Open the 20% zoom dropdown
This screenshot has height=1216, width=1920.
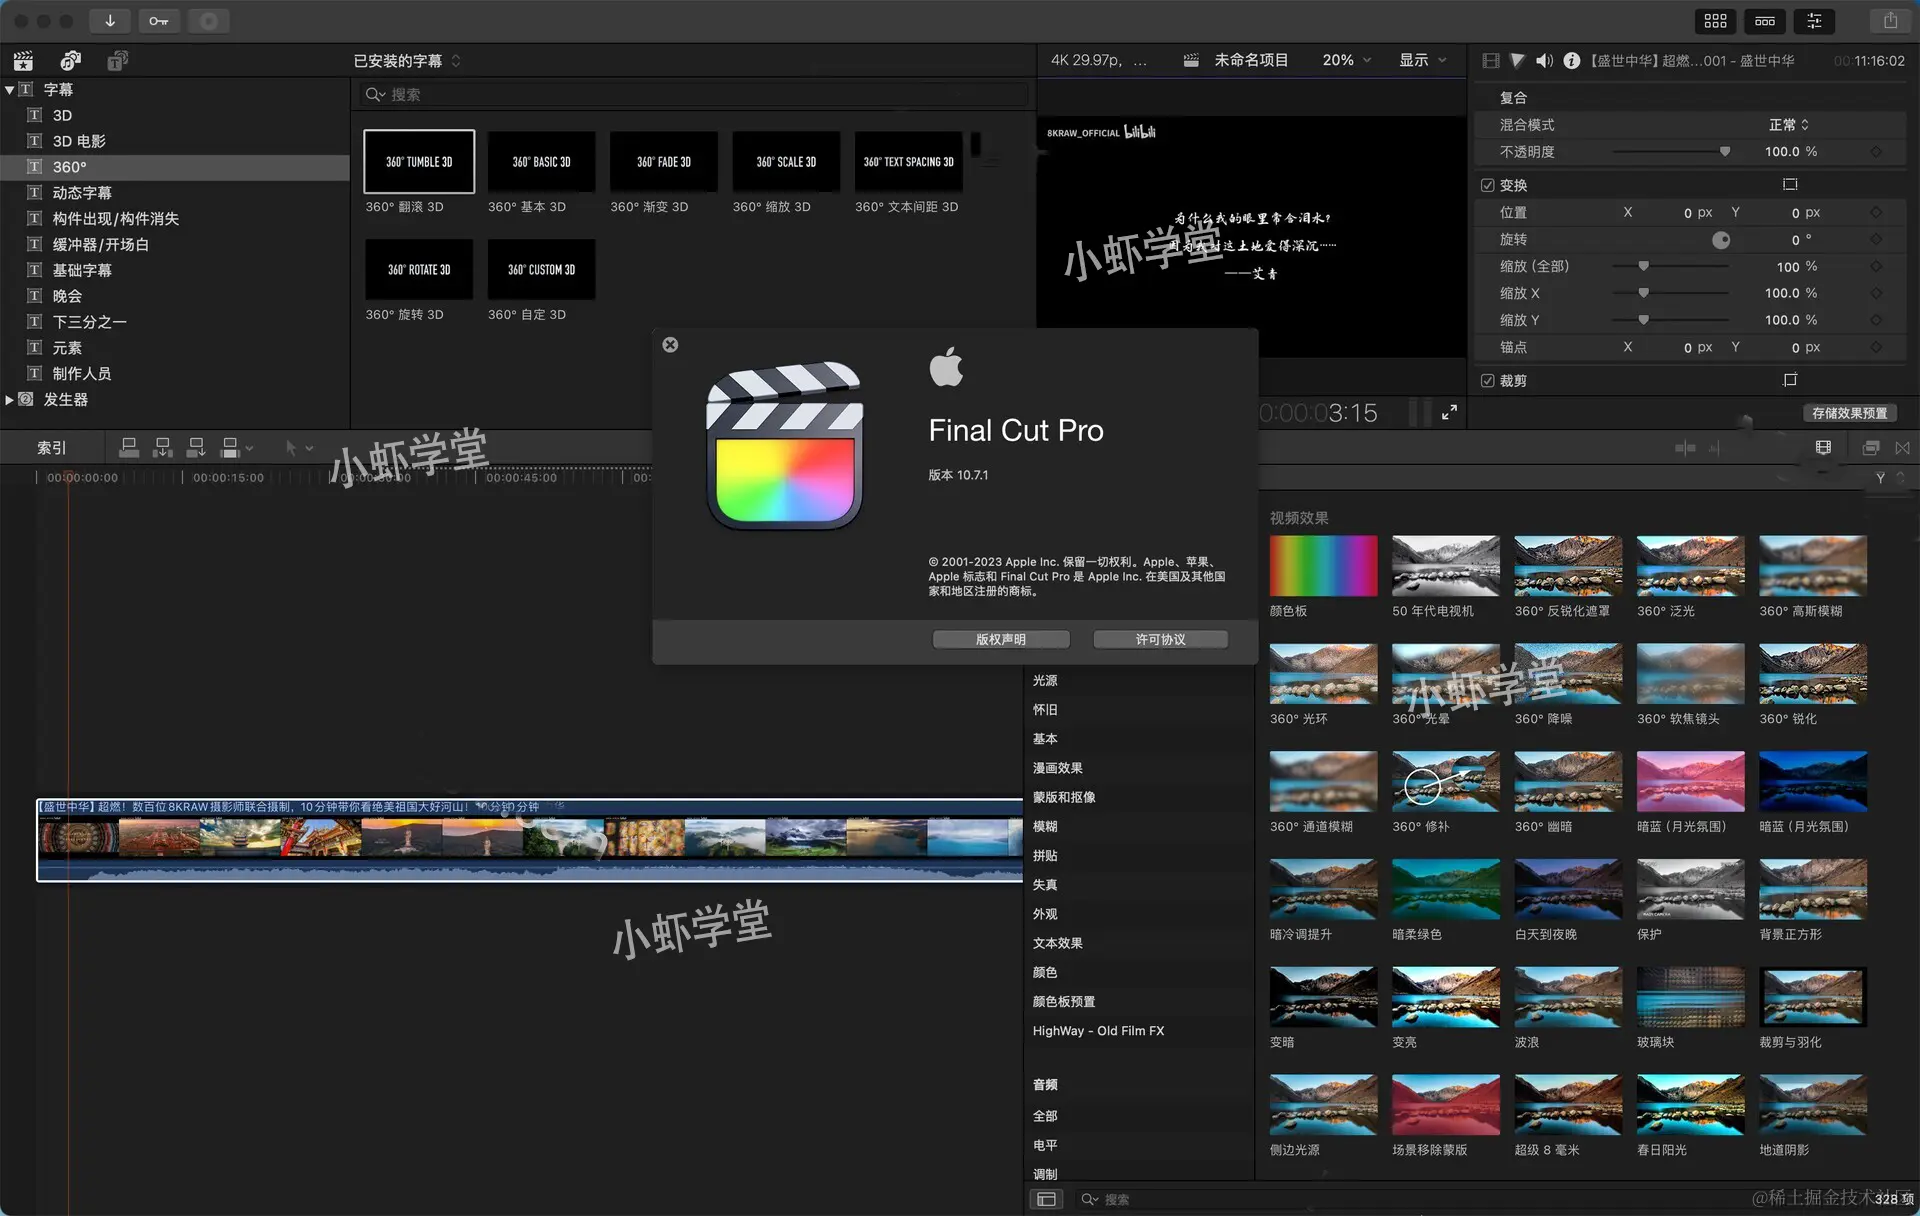(x=1346, y=60)
